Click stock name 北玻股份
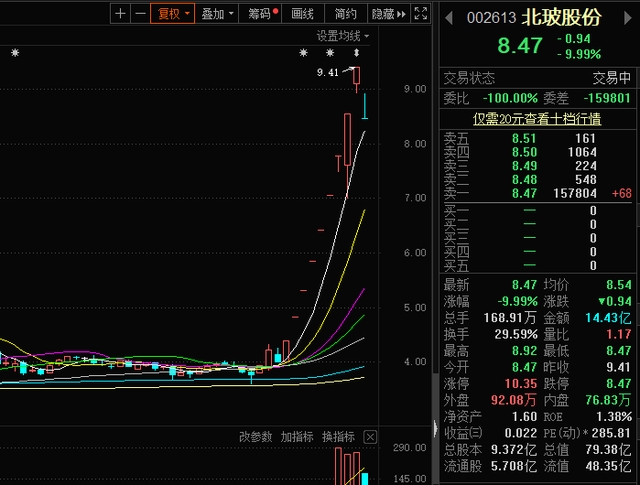Viewport: 640px width, 485px height. (x=562, y=17)
